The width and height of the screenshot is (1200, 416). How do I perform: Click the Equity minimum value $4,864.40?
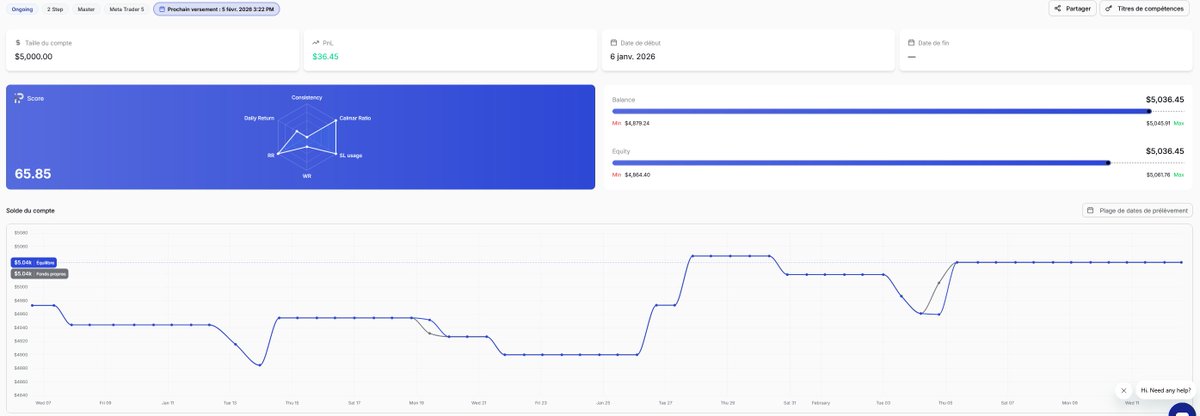pos(637,174)
